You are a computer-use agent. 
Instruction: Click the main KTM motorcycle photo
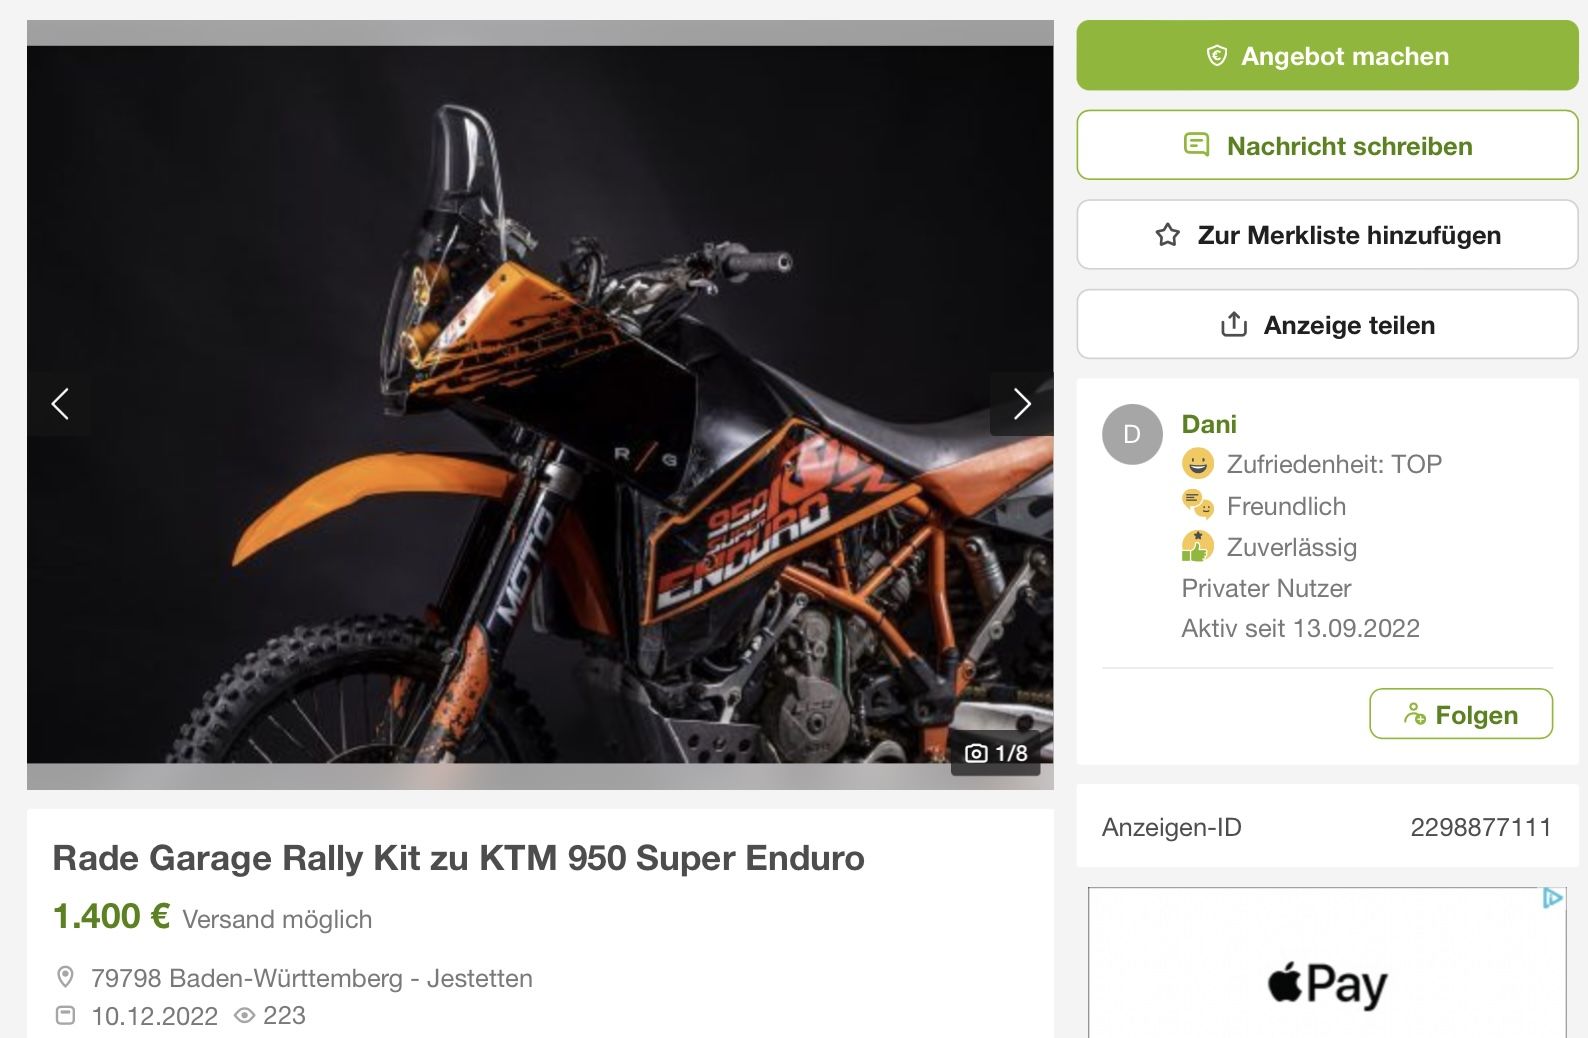(x=540, y=404)
